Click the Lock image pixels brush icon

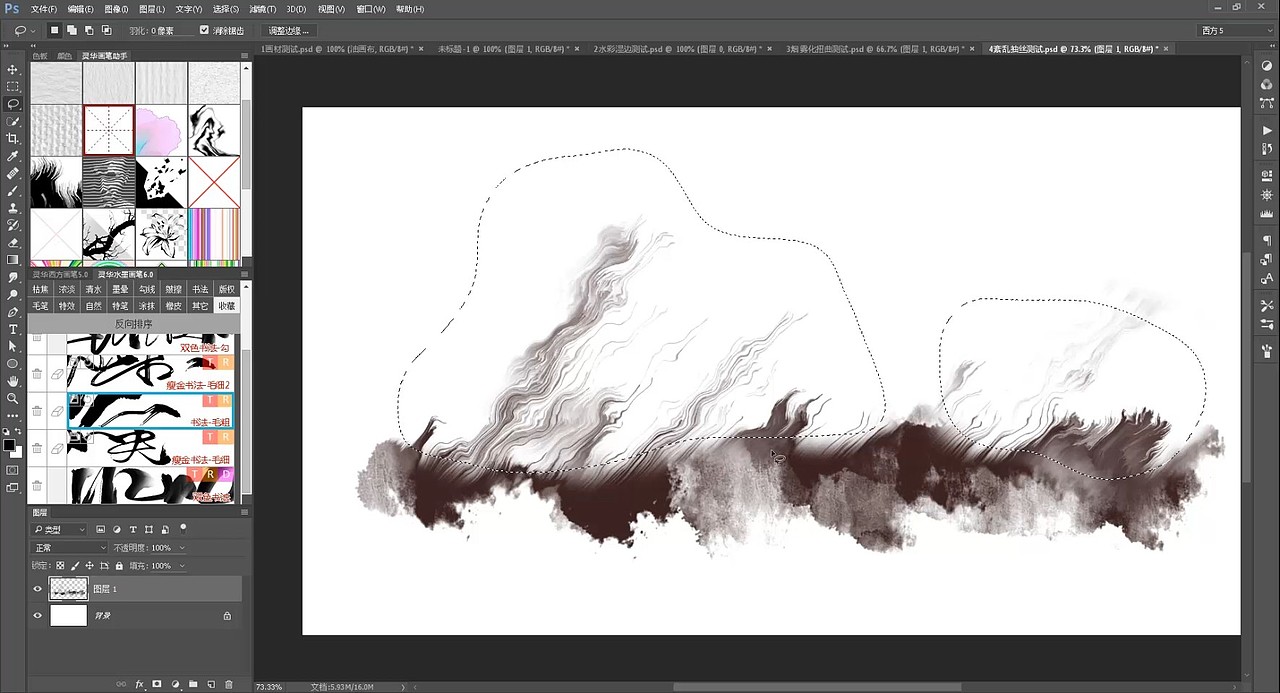(75, 566)
